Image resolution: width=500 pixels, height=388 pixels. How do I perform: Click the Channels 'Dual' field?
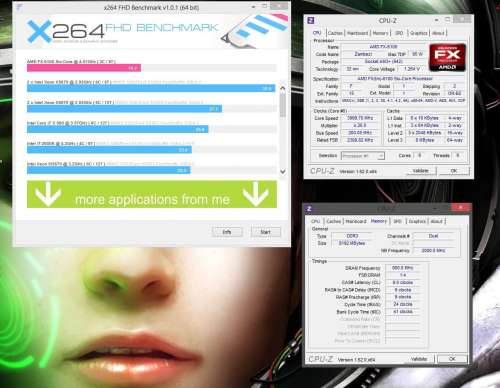click(433, 236)
